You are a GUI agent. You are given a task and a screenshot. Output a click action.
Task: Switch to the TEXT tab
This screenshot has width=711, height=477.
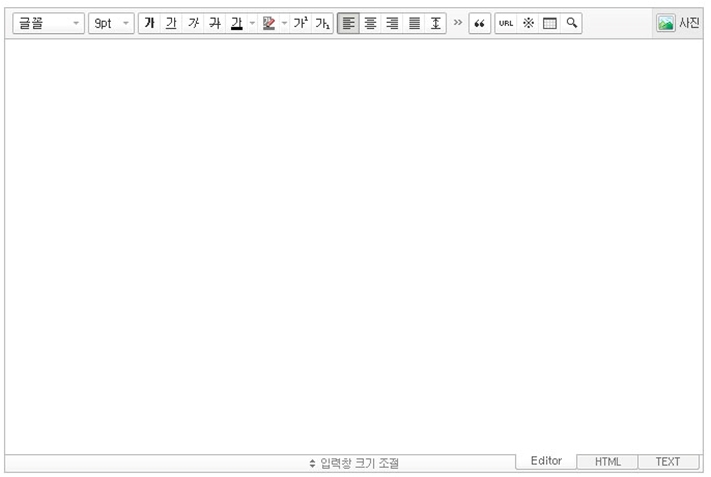pyautogui.click(x=668, y=462)
